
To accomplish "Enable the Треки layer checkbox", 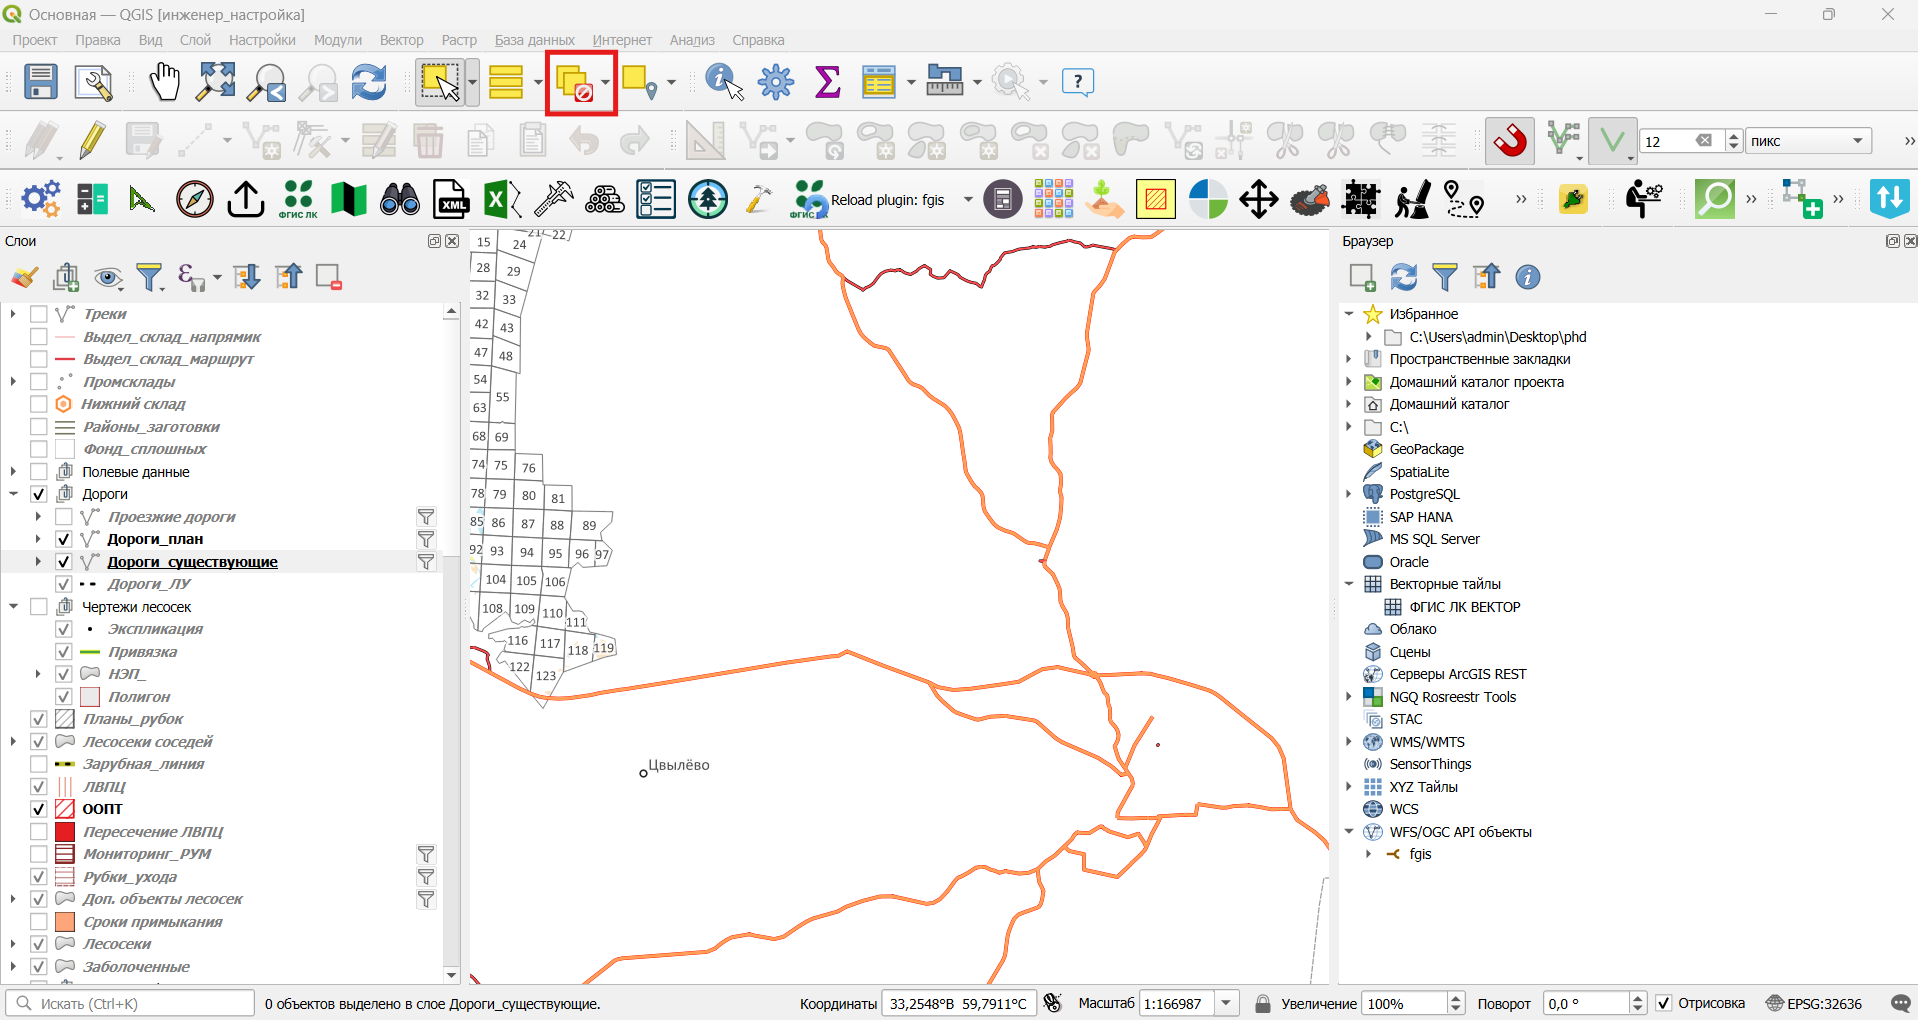I will [39, 314].
